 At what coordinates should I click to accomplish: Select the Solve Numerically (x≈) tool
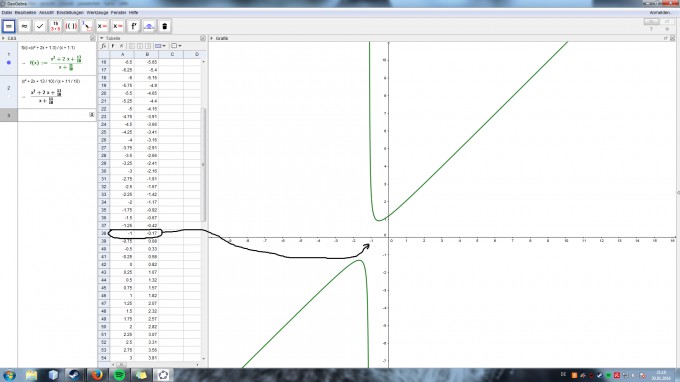pos(118,26)
